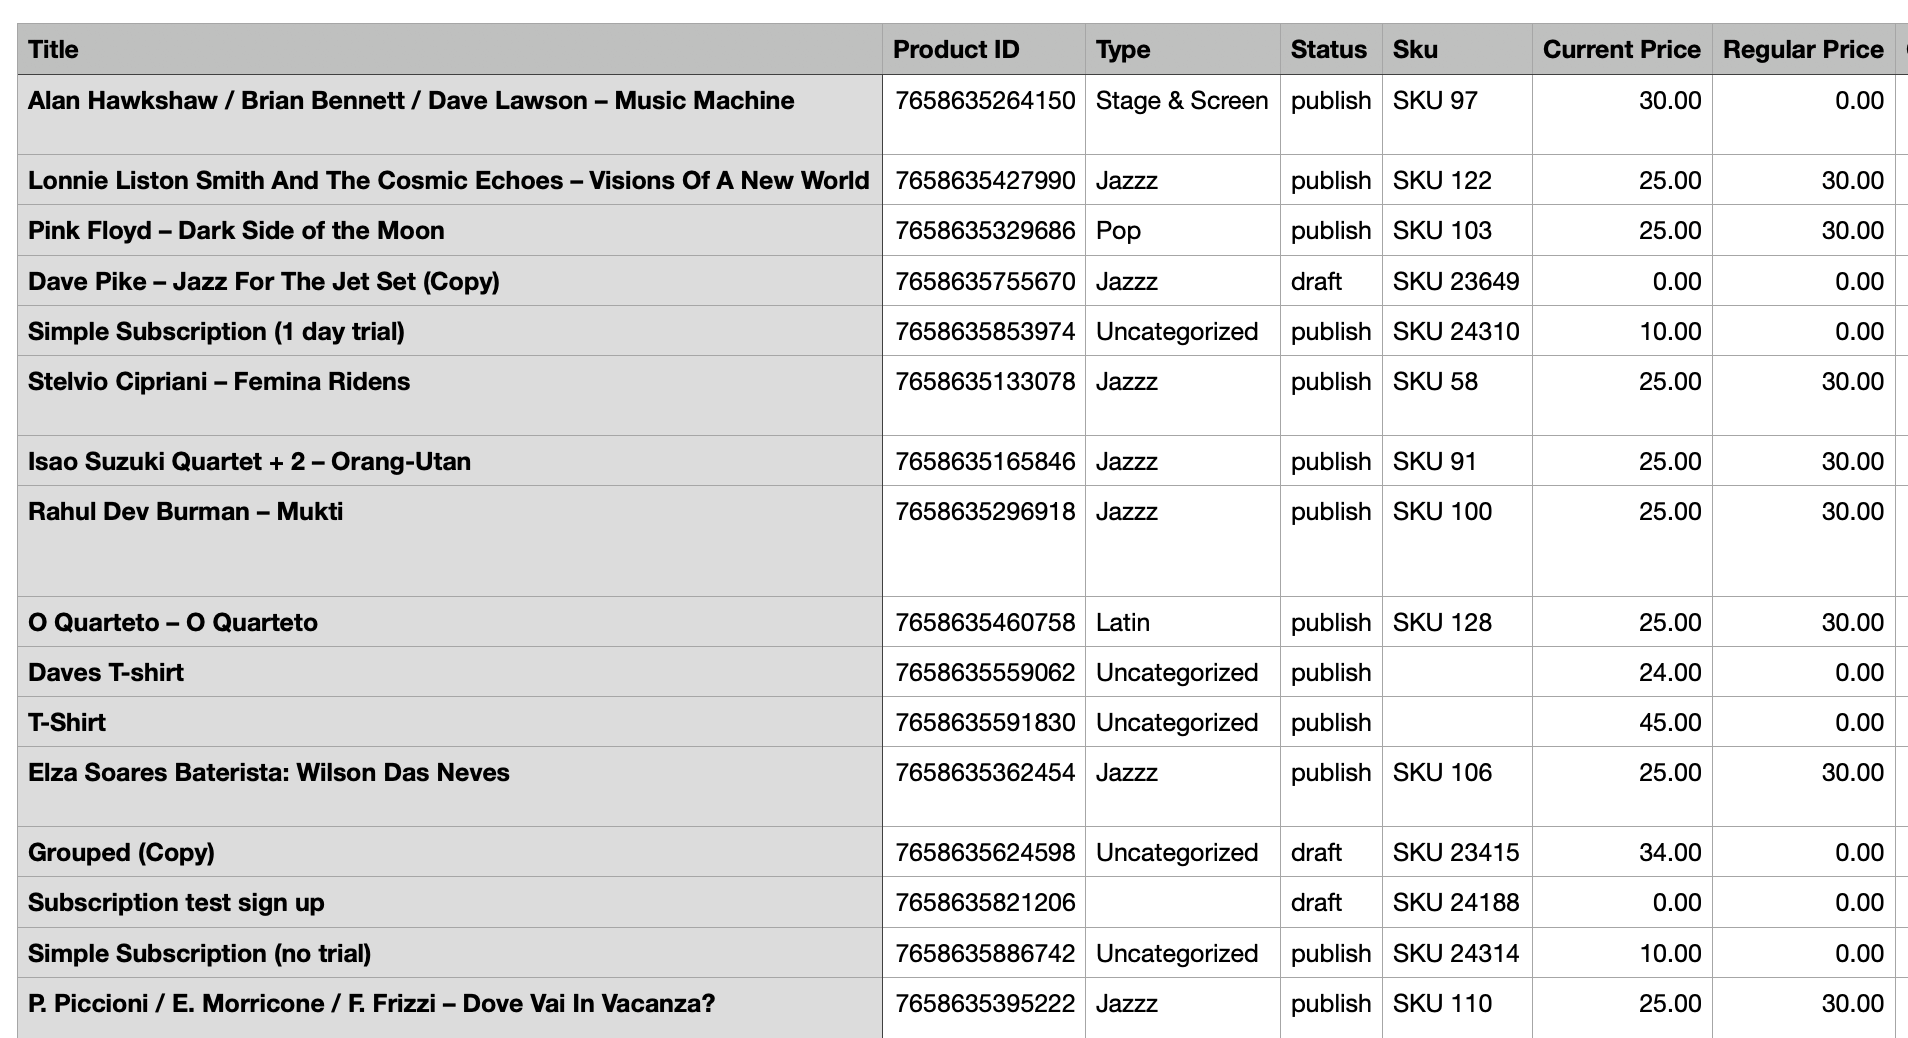Click the Status column header

(1328, 48)
